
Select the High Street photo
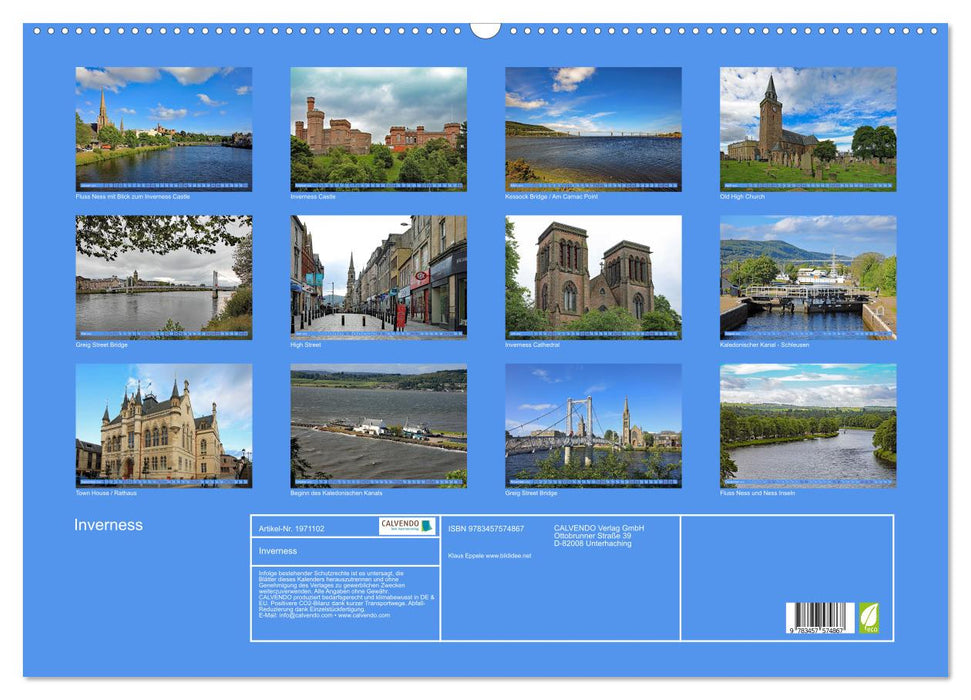pyautogui.click(x=378, y=278)
